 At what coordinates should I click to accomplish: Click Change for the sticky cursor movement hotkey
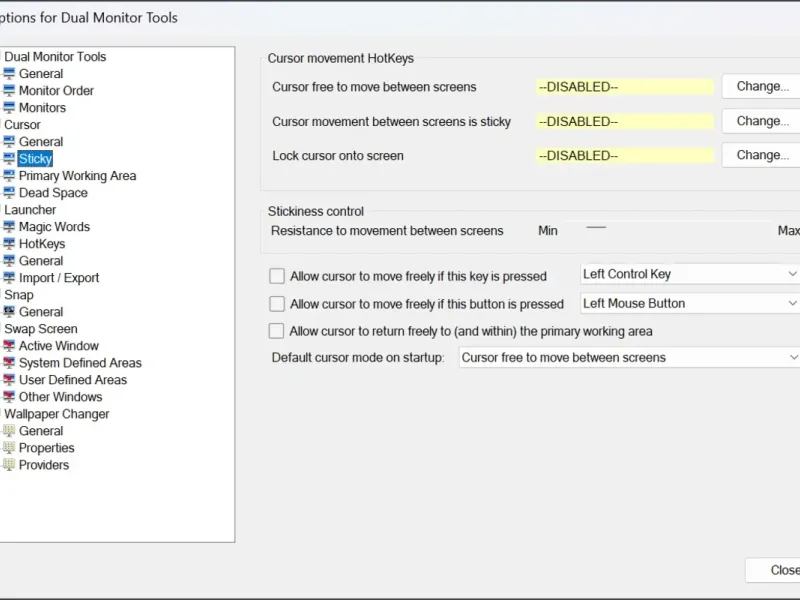(761, 121)
